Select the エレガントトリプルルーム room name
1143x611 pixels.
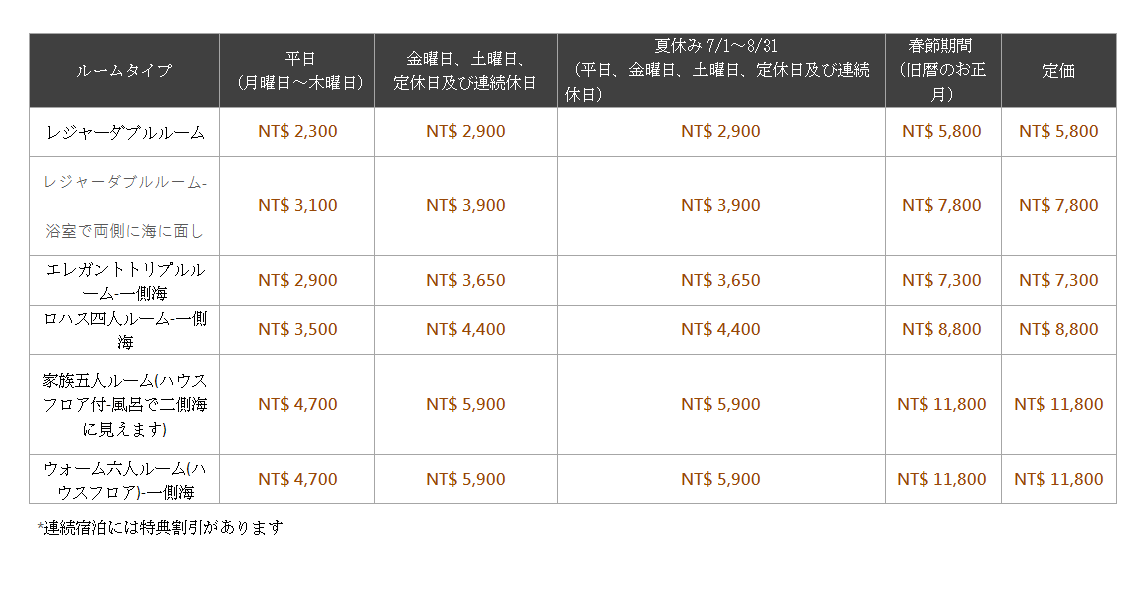(x=125, y=281)
